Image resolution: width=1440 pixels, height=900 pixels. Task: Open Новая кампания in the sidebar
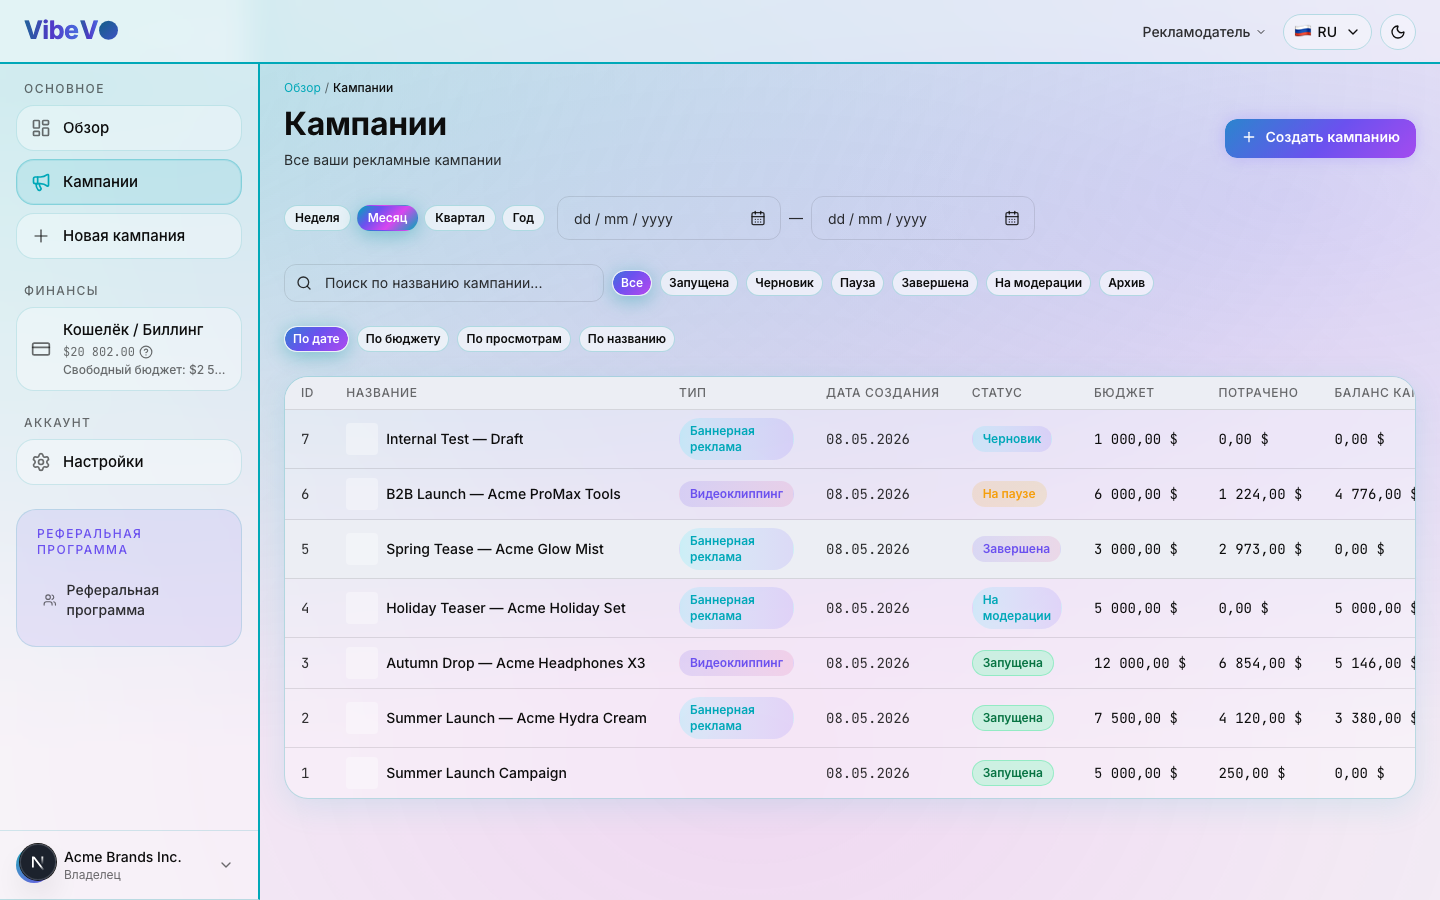129,236
